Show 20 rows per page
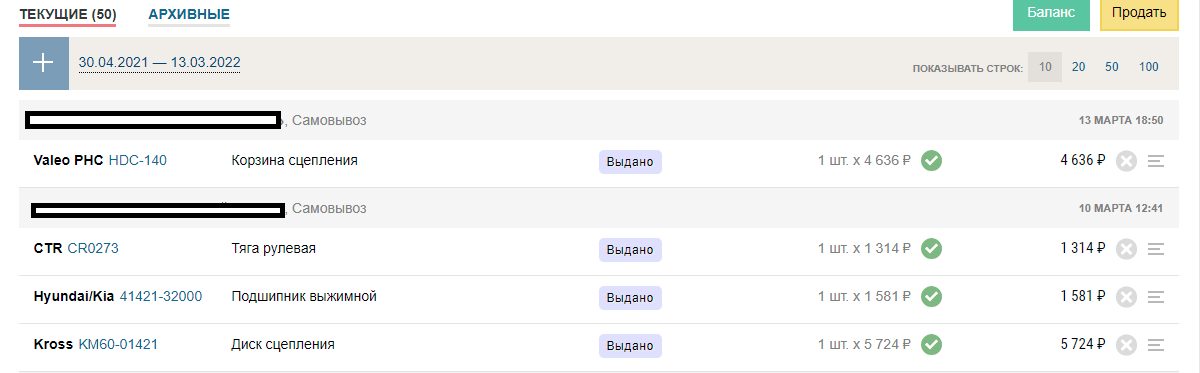The width and height of the screenshot is (1200, 373). [x=1079, y=67]
